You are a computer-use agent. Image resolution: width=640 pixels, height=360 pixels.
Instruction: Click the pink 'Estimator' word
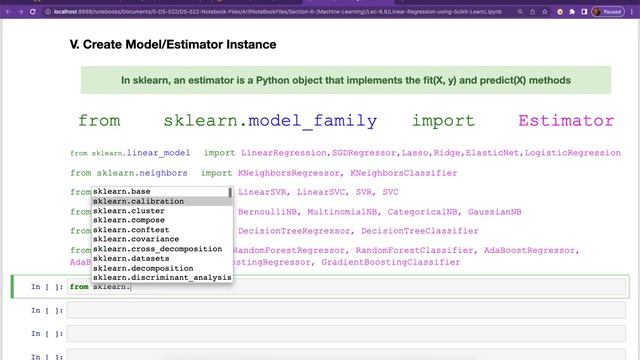pyautogui.click(x=566, y=121)
